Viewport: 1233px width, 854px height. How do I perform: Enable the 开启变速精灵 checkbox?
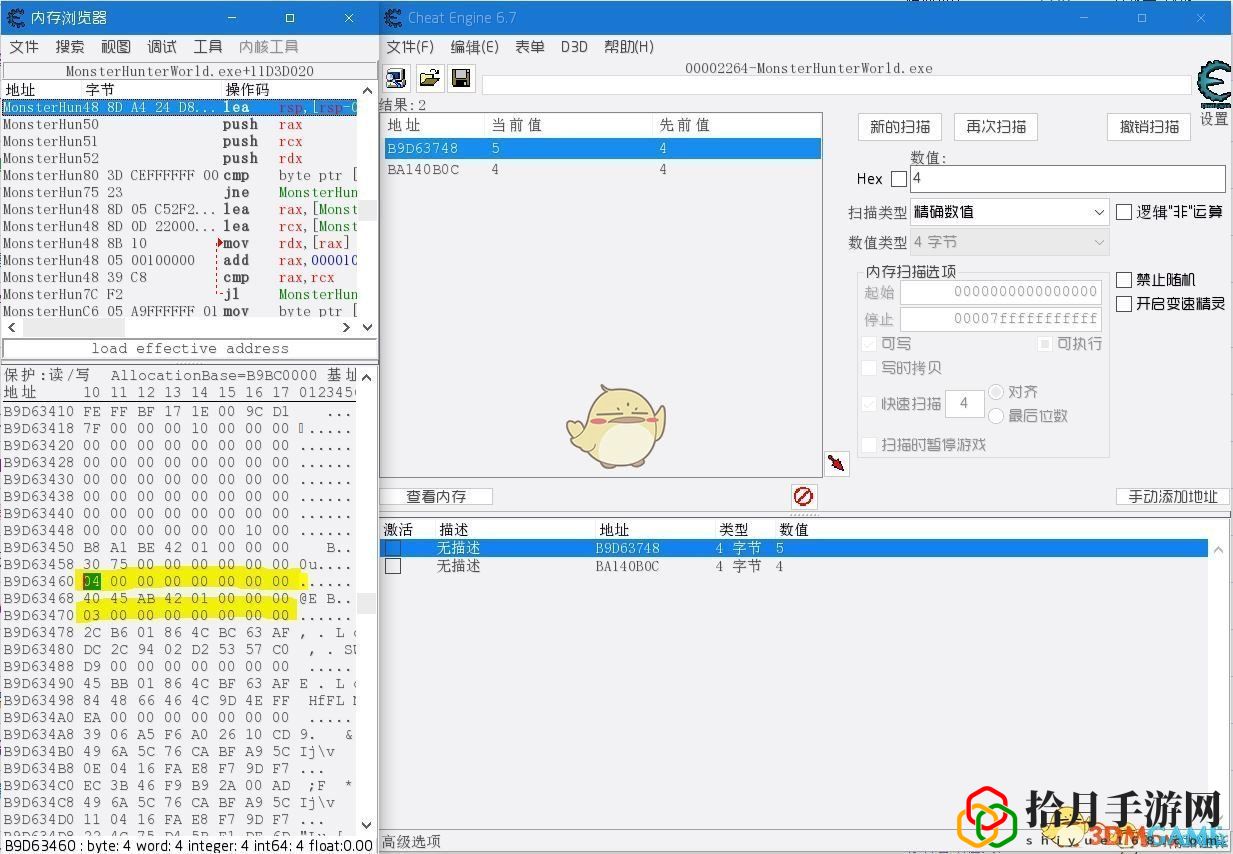click(1124, 304)
